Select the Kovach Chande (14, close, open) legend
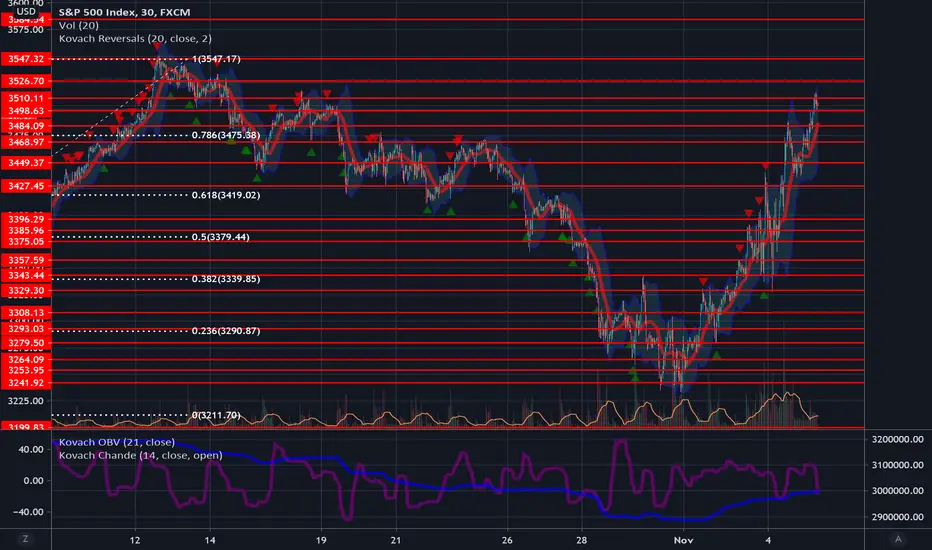932x550 pixels. coord(140,455)
